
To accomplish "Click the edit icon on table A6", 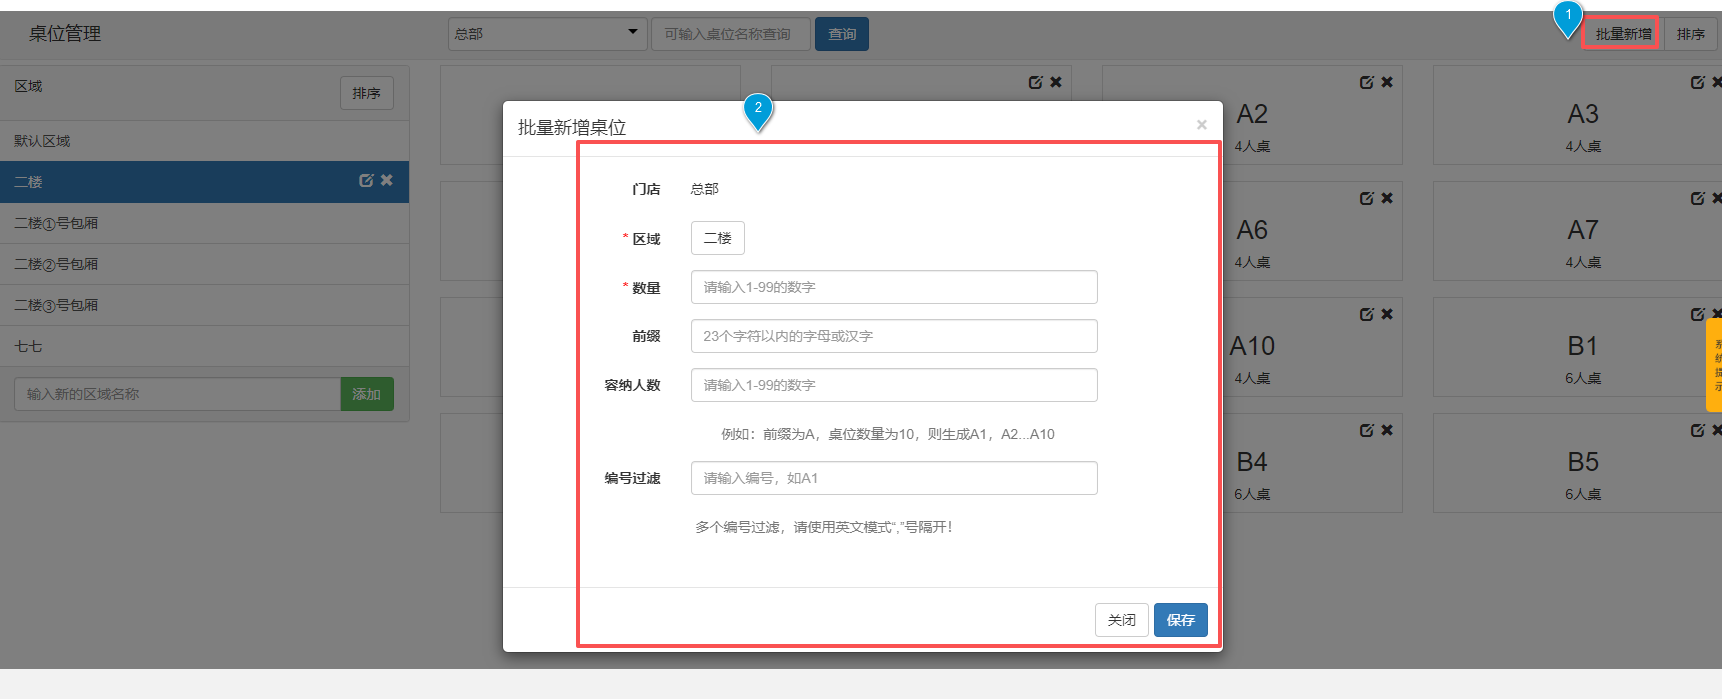I will (x=1366, y=198).
